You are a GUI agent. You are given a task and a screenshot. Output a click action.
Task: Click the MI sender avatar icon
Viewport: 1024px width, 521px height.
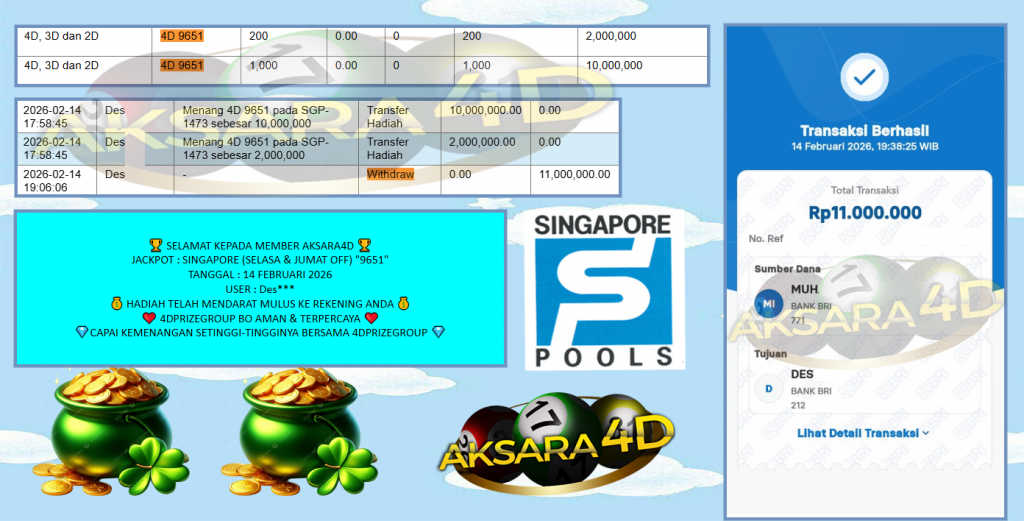coord(769,304)
